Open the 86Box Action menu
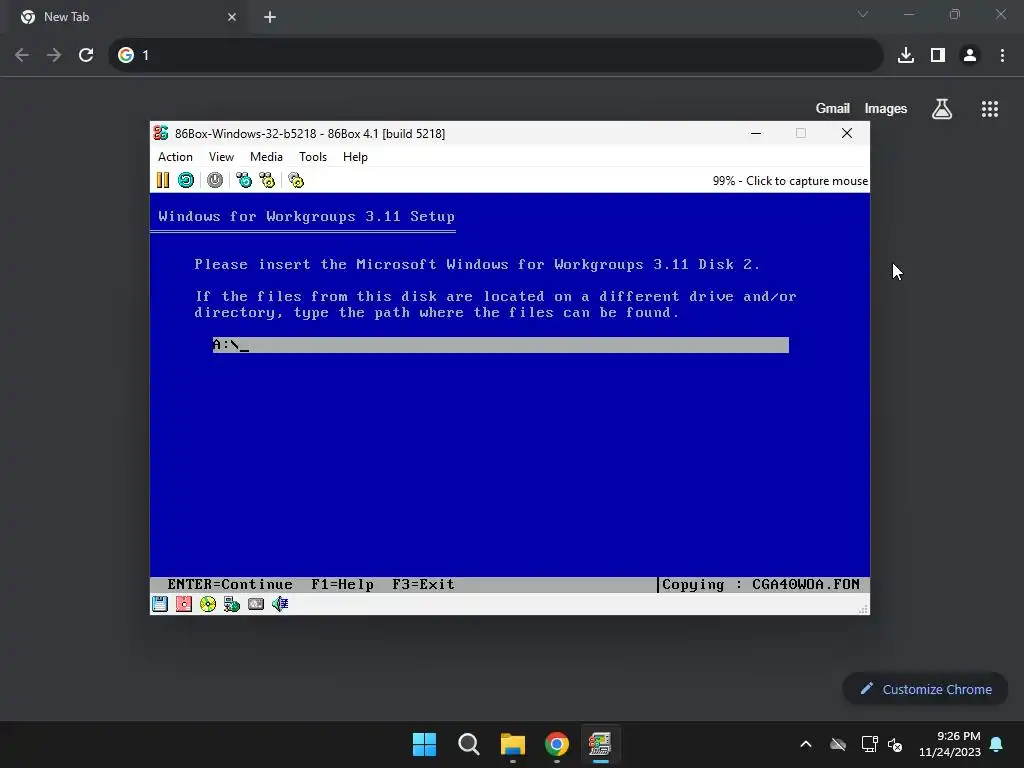1024x768 pixels. click(x=175, y=157)
